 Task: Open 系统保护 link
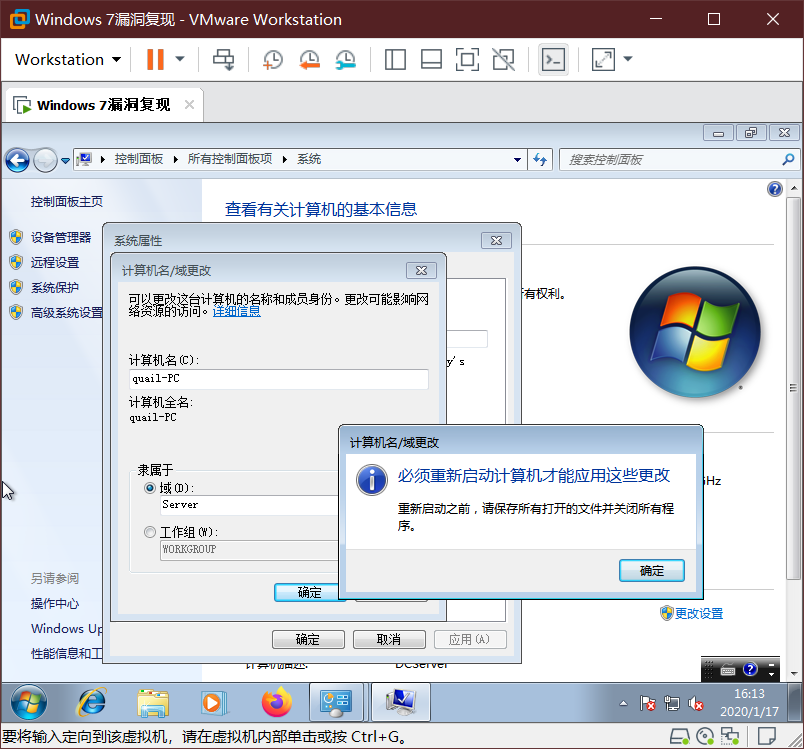pos(55,288)
